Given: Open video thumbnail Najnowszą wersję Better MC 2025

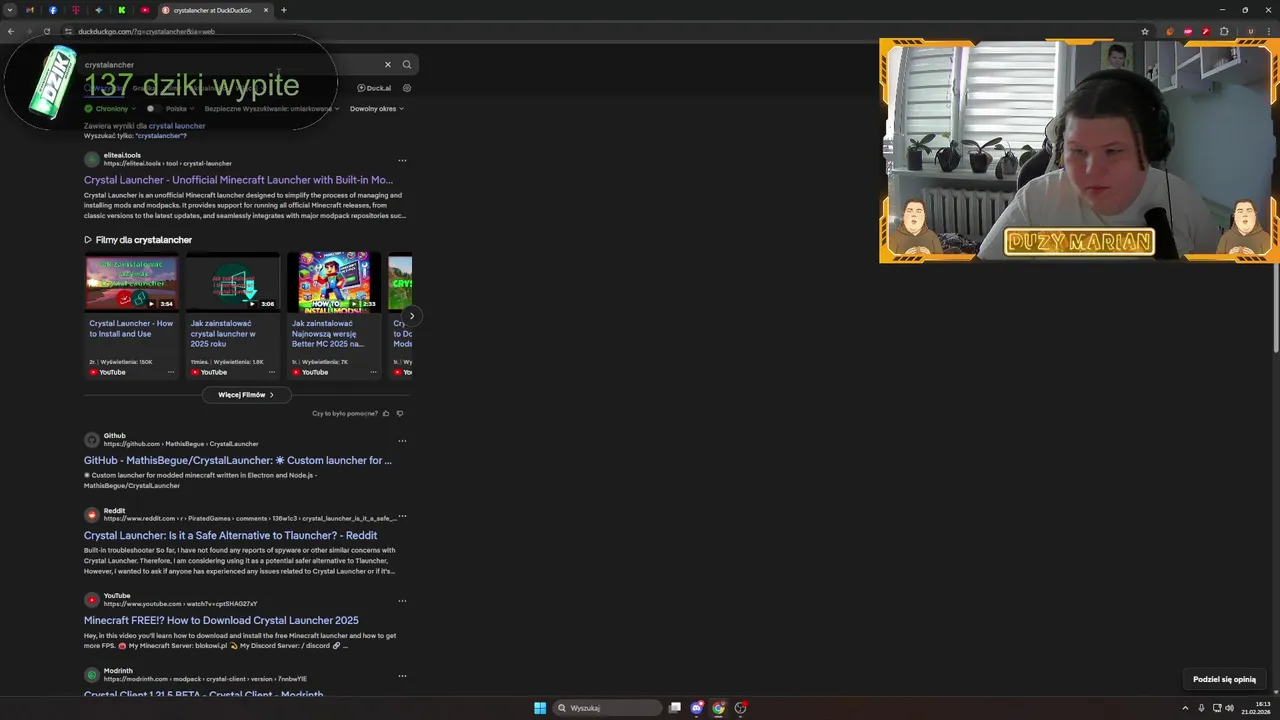Looking at the screenshot, I should click(334, 282).
